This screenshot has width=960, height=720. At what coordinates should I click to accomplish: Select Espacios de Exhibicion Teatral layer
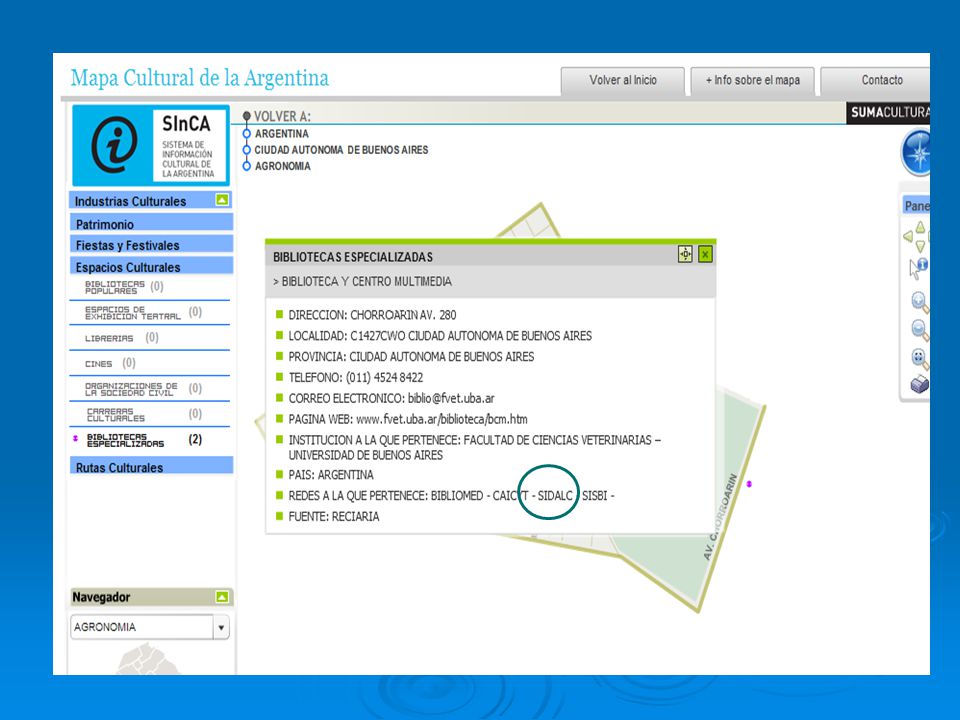pos(133,313)
